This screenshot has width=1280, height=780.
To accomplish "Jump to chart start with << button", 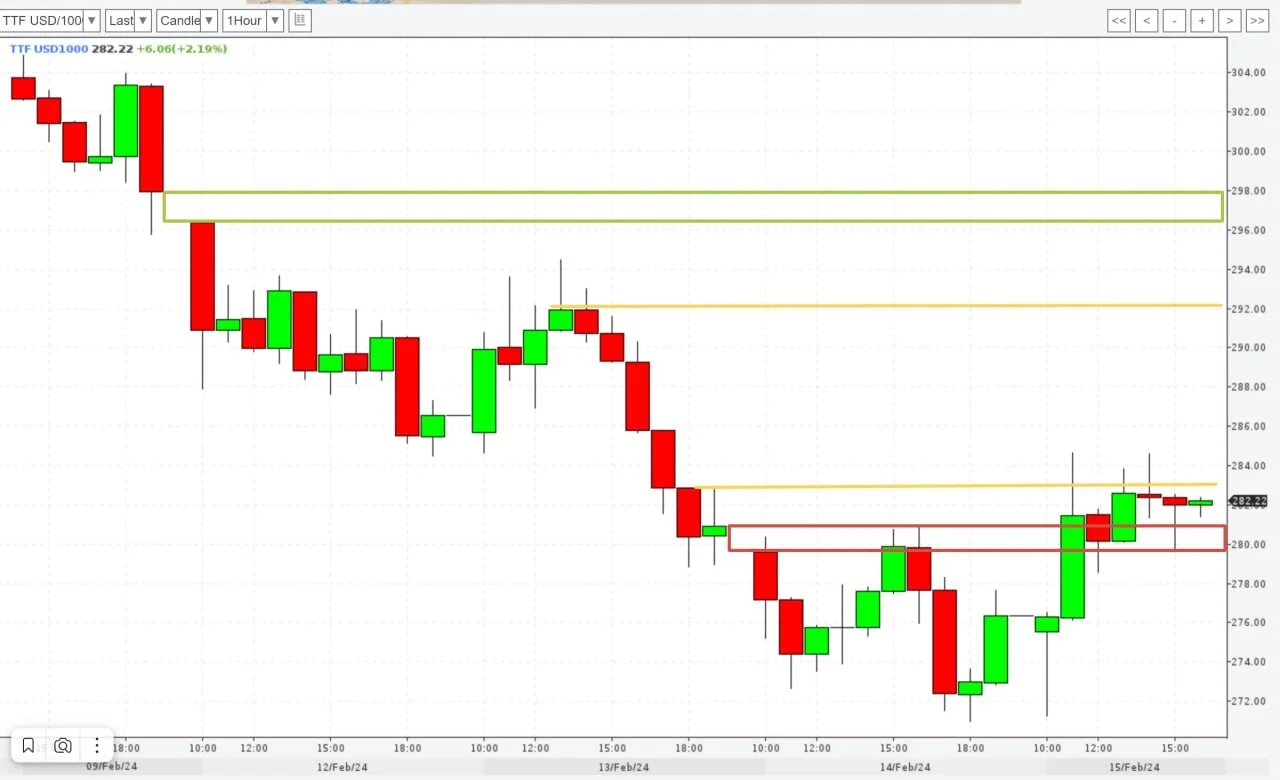I will pyautogui.click(x=1119, y=20).
